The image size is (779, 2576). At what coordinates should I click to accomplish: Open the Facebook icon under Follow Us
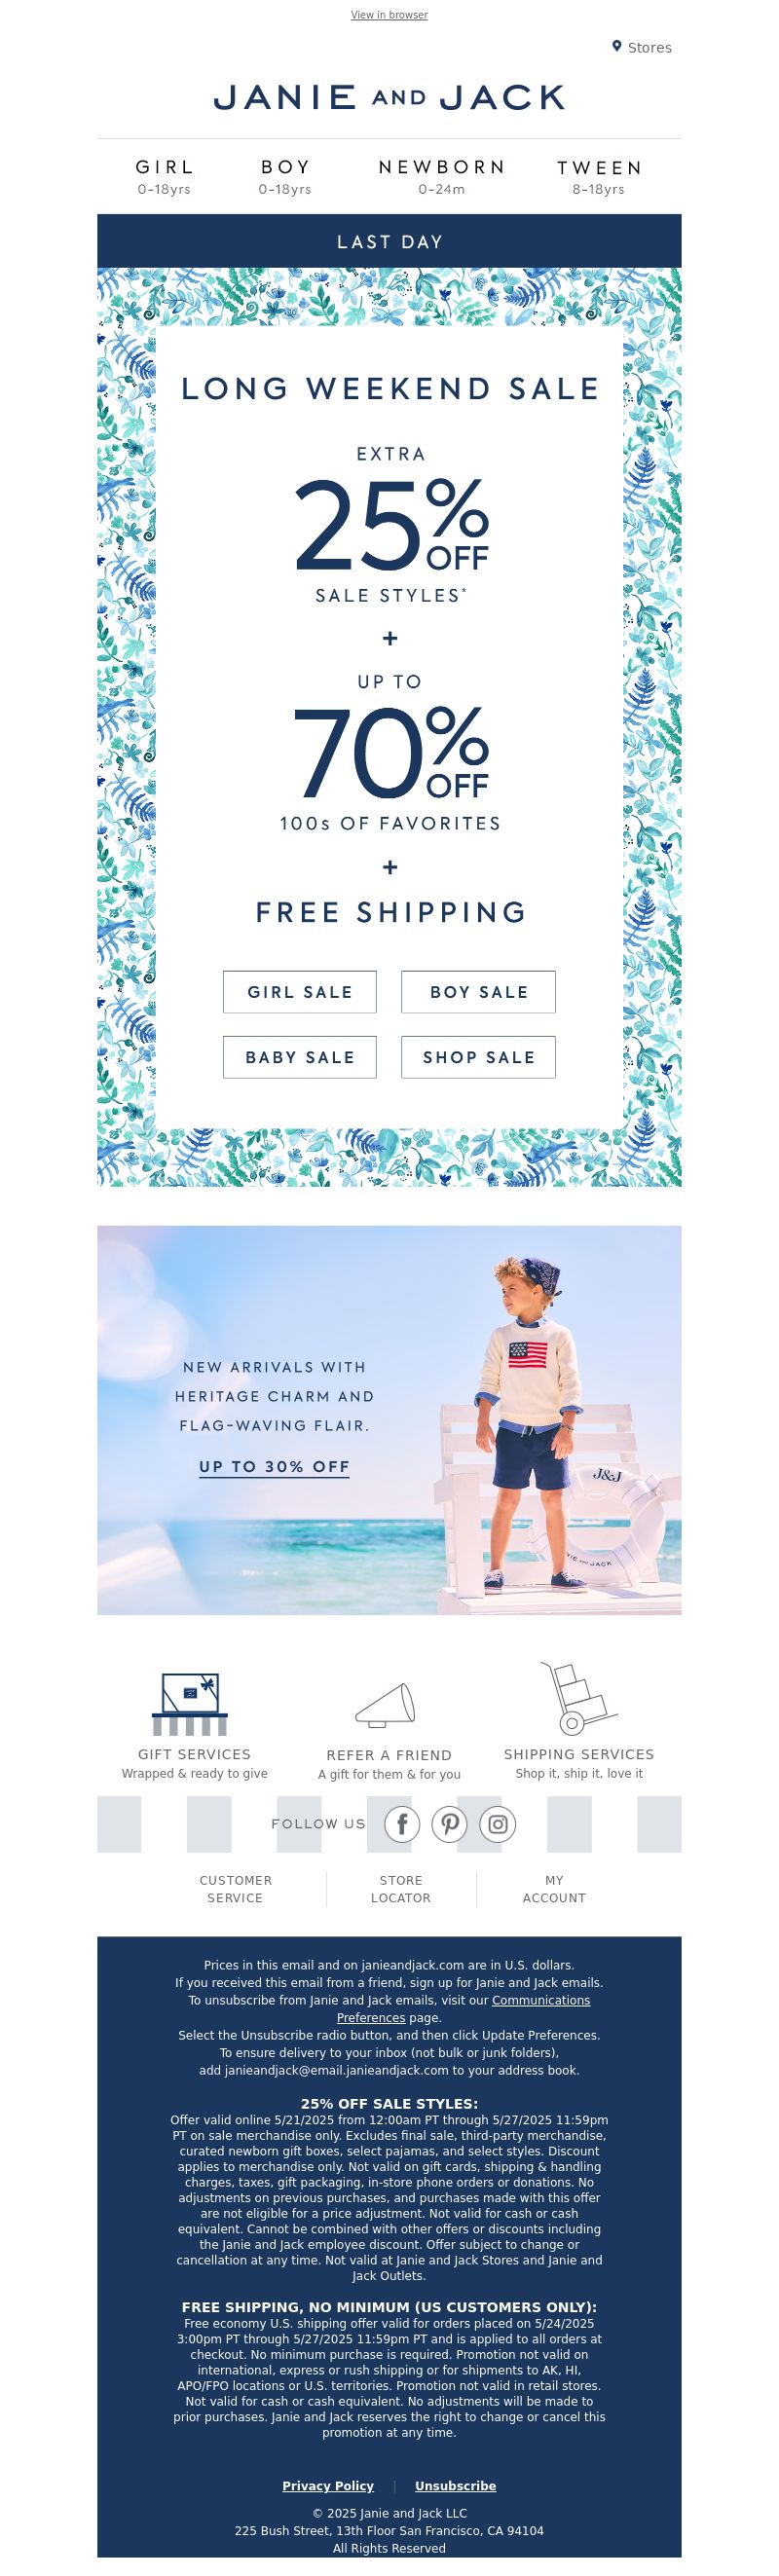[402, 1824]
